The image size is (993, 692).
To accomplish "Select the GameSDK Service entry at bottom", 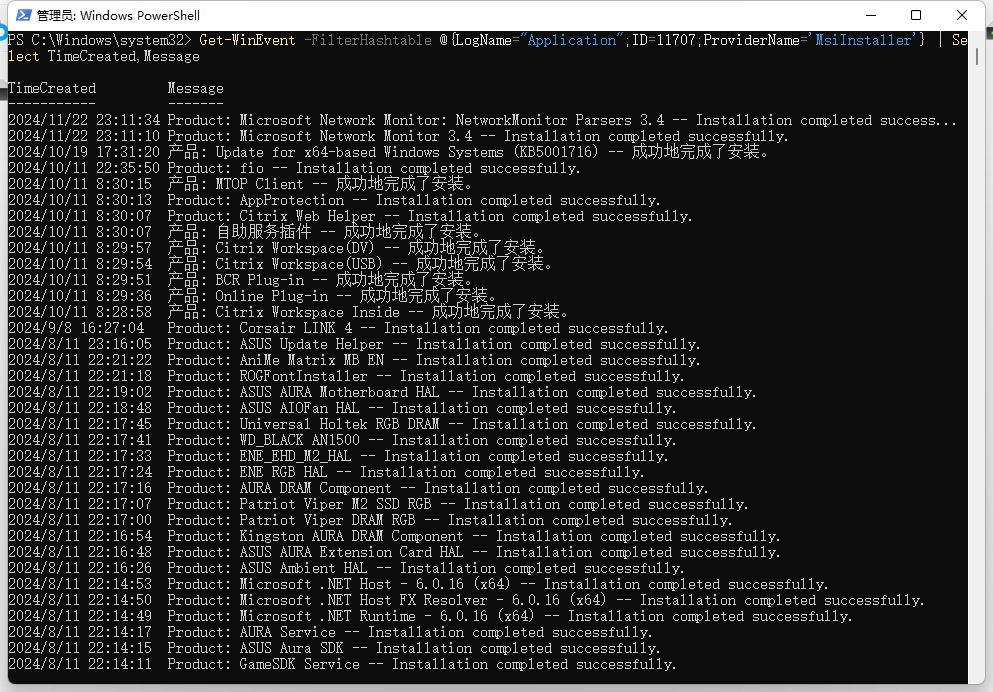I will (400, 664).
